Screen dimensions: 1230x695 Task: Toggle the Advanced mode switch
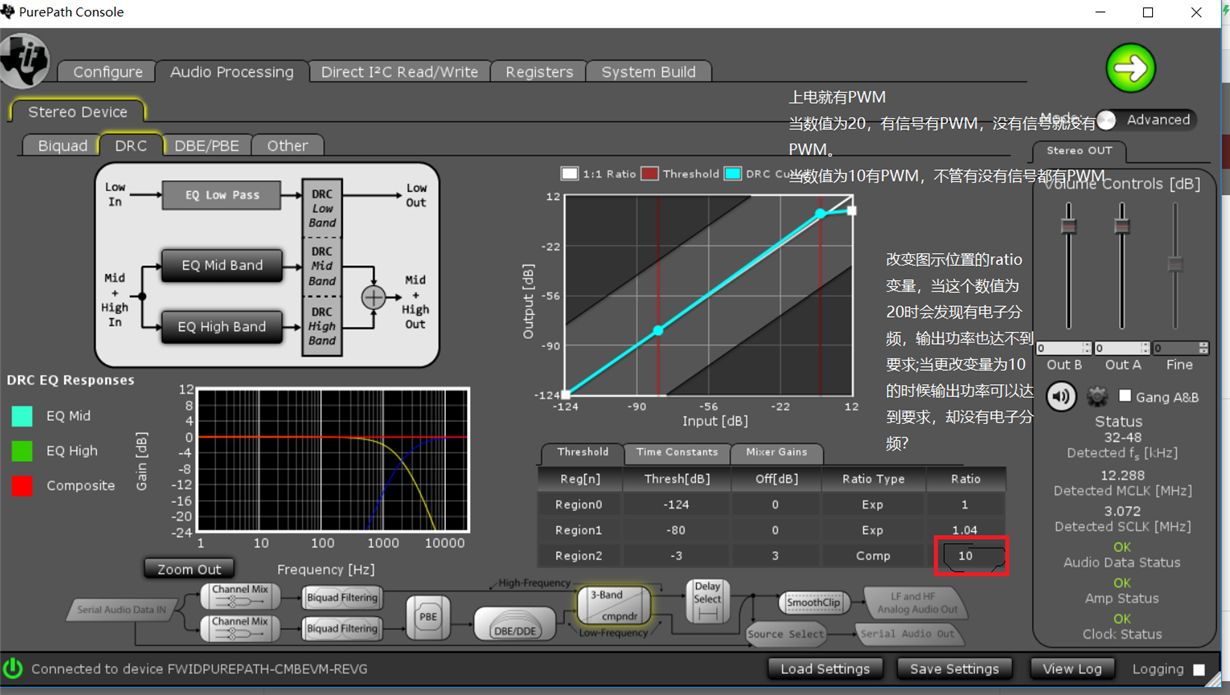pyautogui.click(x=1106, y=120)
